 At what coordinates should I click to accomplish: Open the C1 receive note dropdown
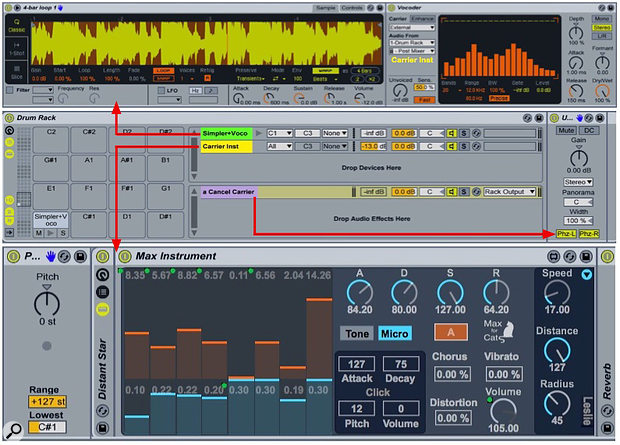click(x=280, y=133)
